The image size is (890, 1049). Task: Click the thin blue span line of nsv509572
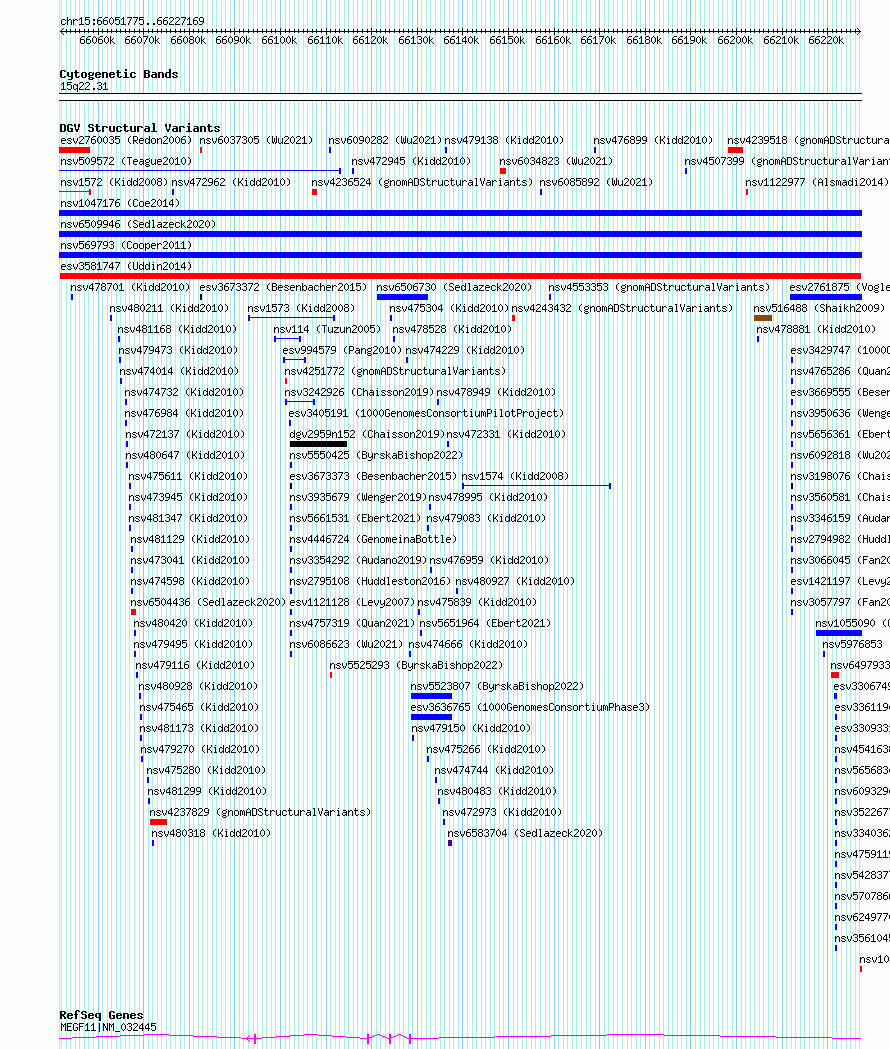tap(200, 171)
